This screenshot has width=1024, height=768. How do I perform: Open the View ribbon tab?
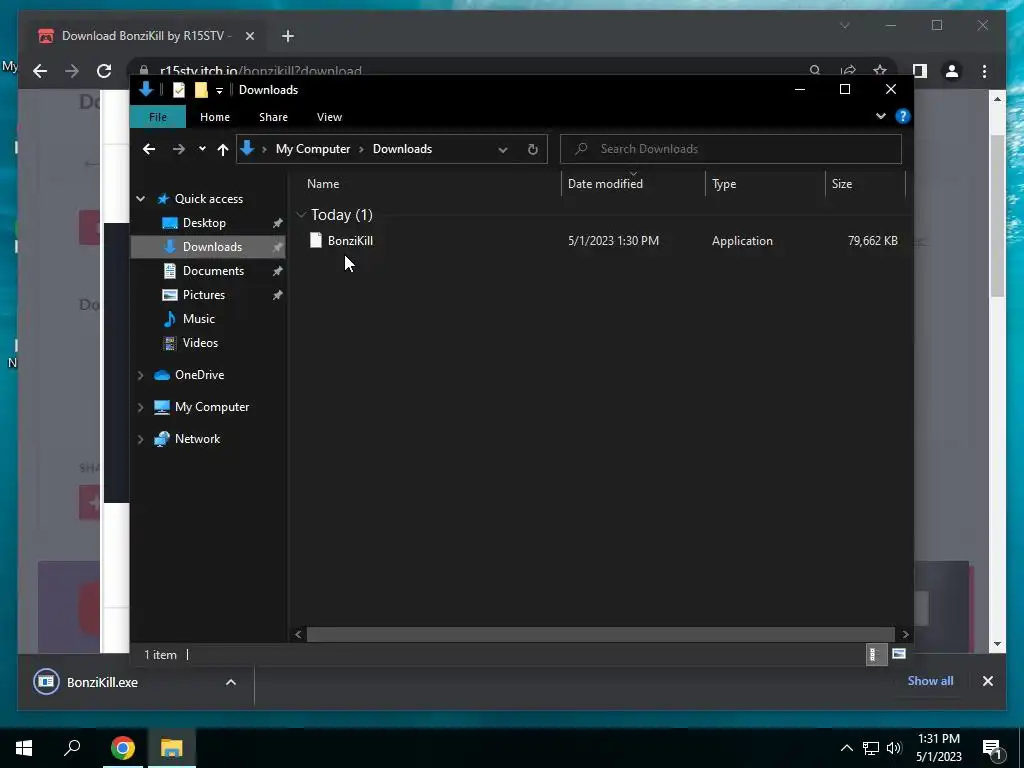click(x=329, y=117)
